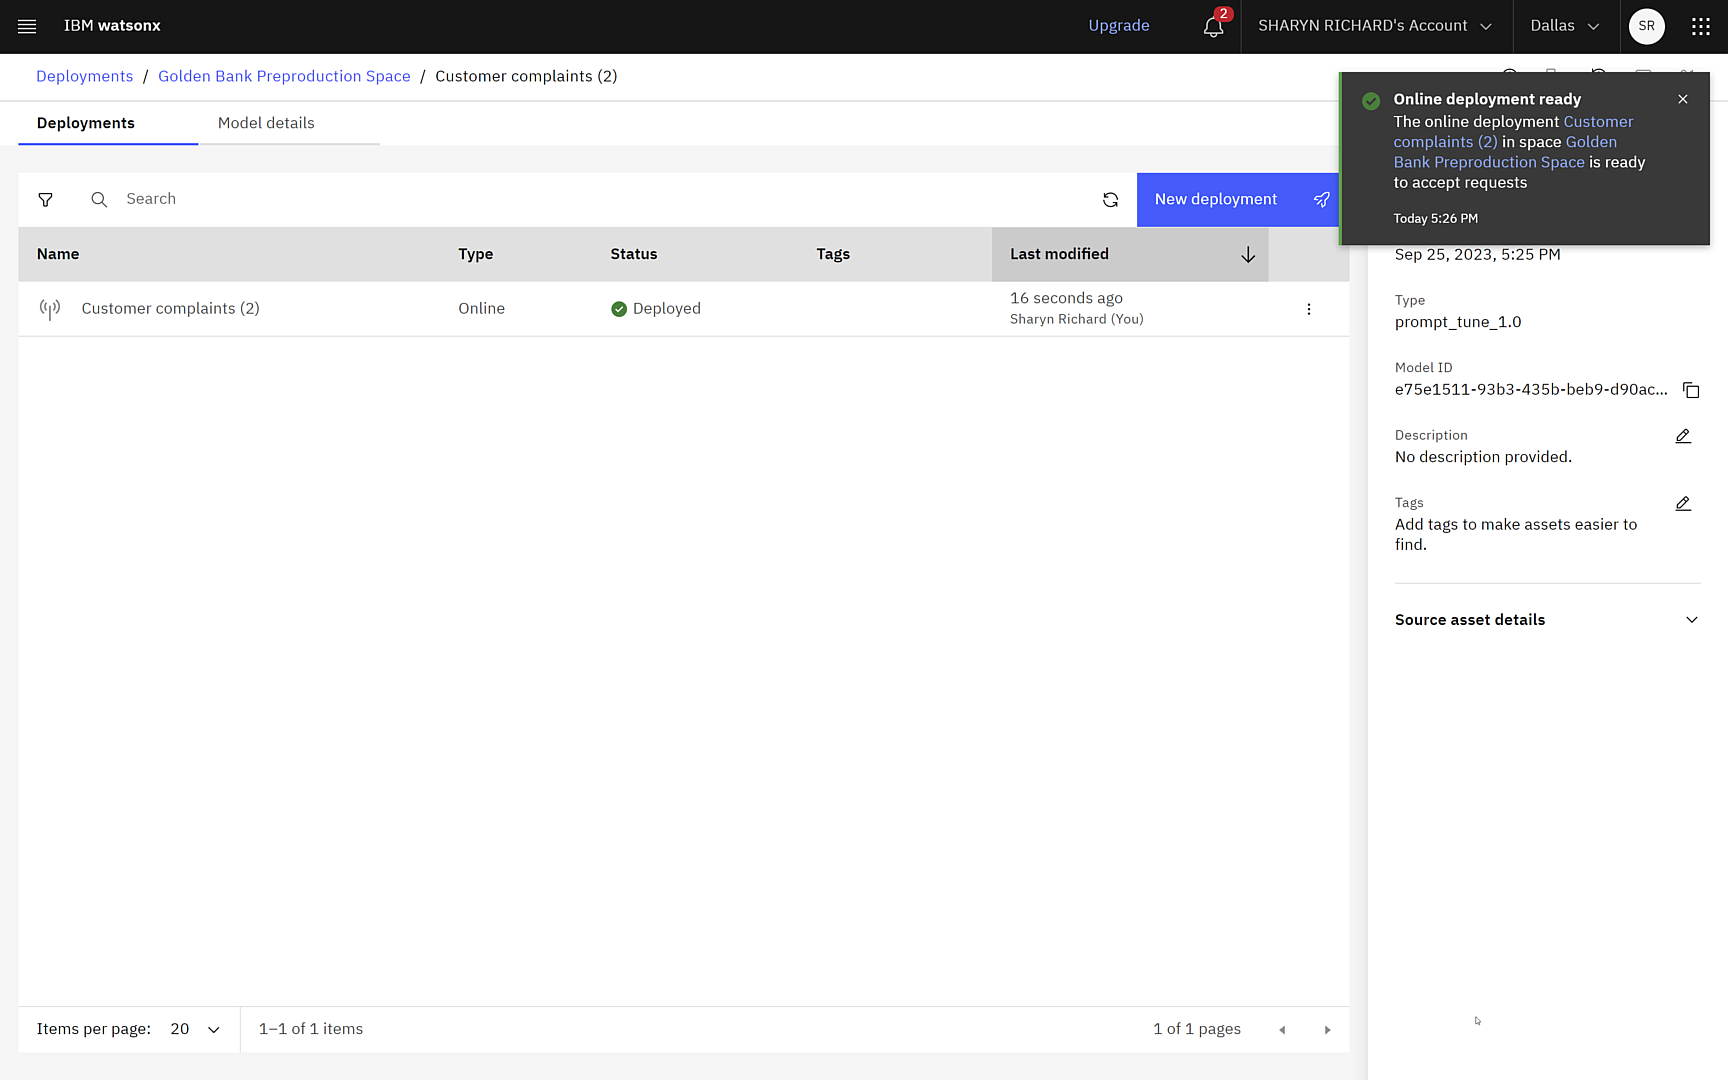The width and height of the screenshot is (1728, 1080).
Task: Copy the Model ID to clipboard
Action: click(x=1691, y=390)
